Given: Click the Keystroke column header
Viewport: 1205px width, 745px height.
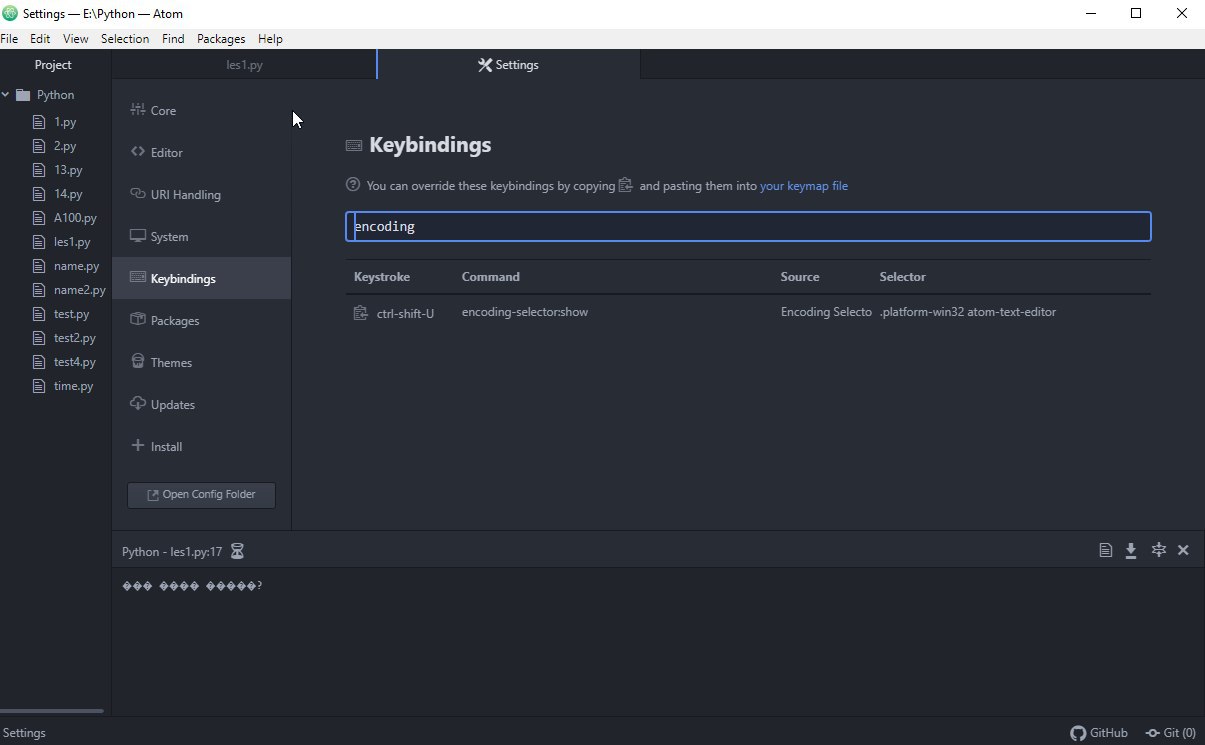Looking at the screenshot, I should [x=382, y=277].
